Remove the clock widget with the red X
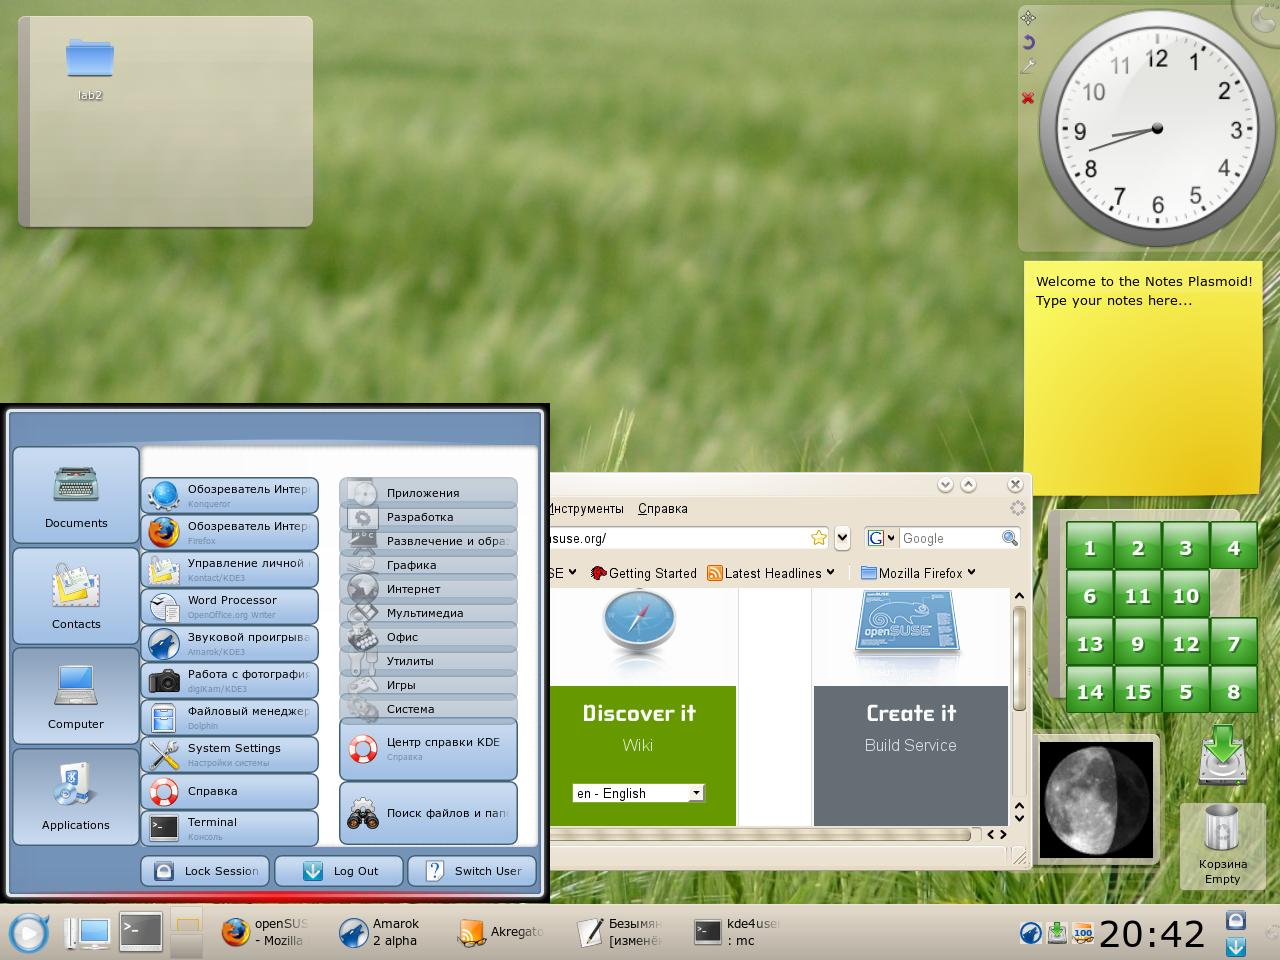Image resolution: width=1280 pixels, height=960 pixels. 1027,98
